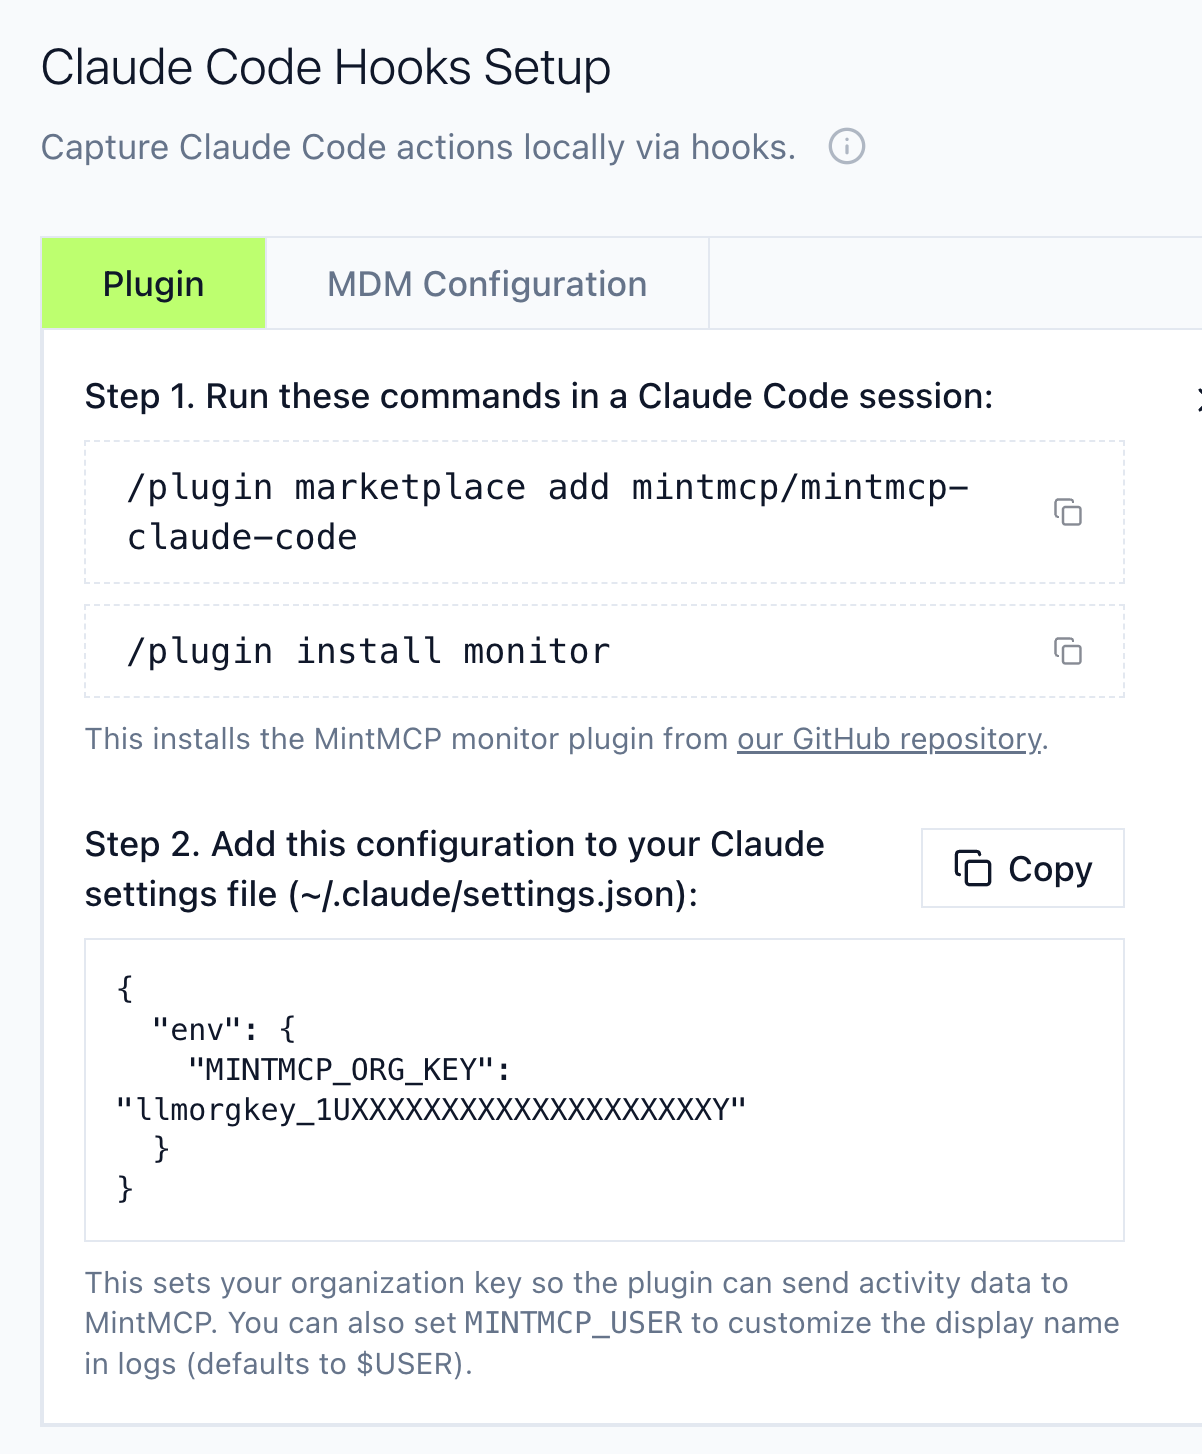Open the MDM Configuration tab

[x=487, y=284]
